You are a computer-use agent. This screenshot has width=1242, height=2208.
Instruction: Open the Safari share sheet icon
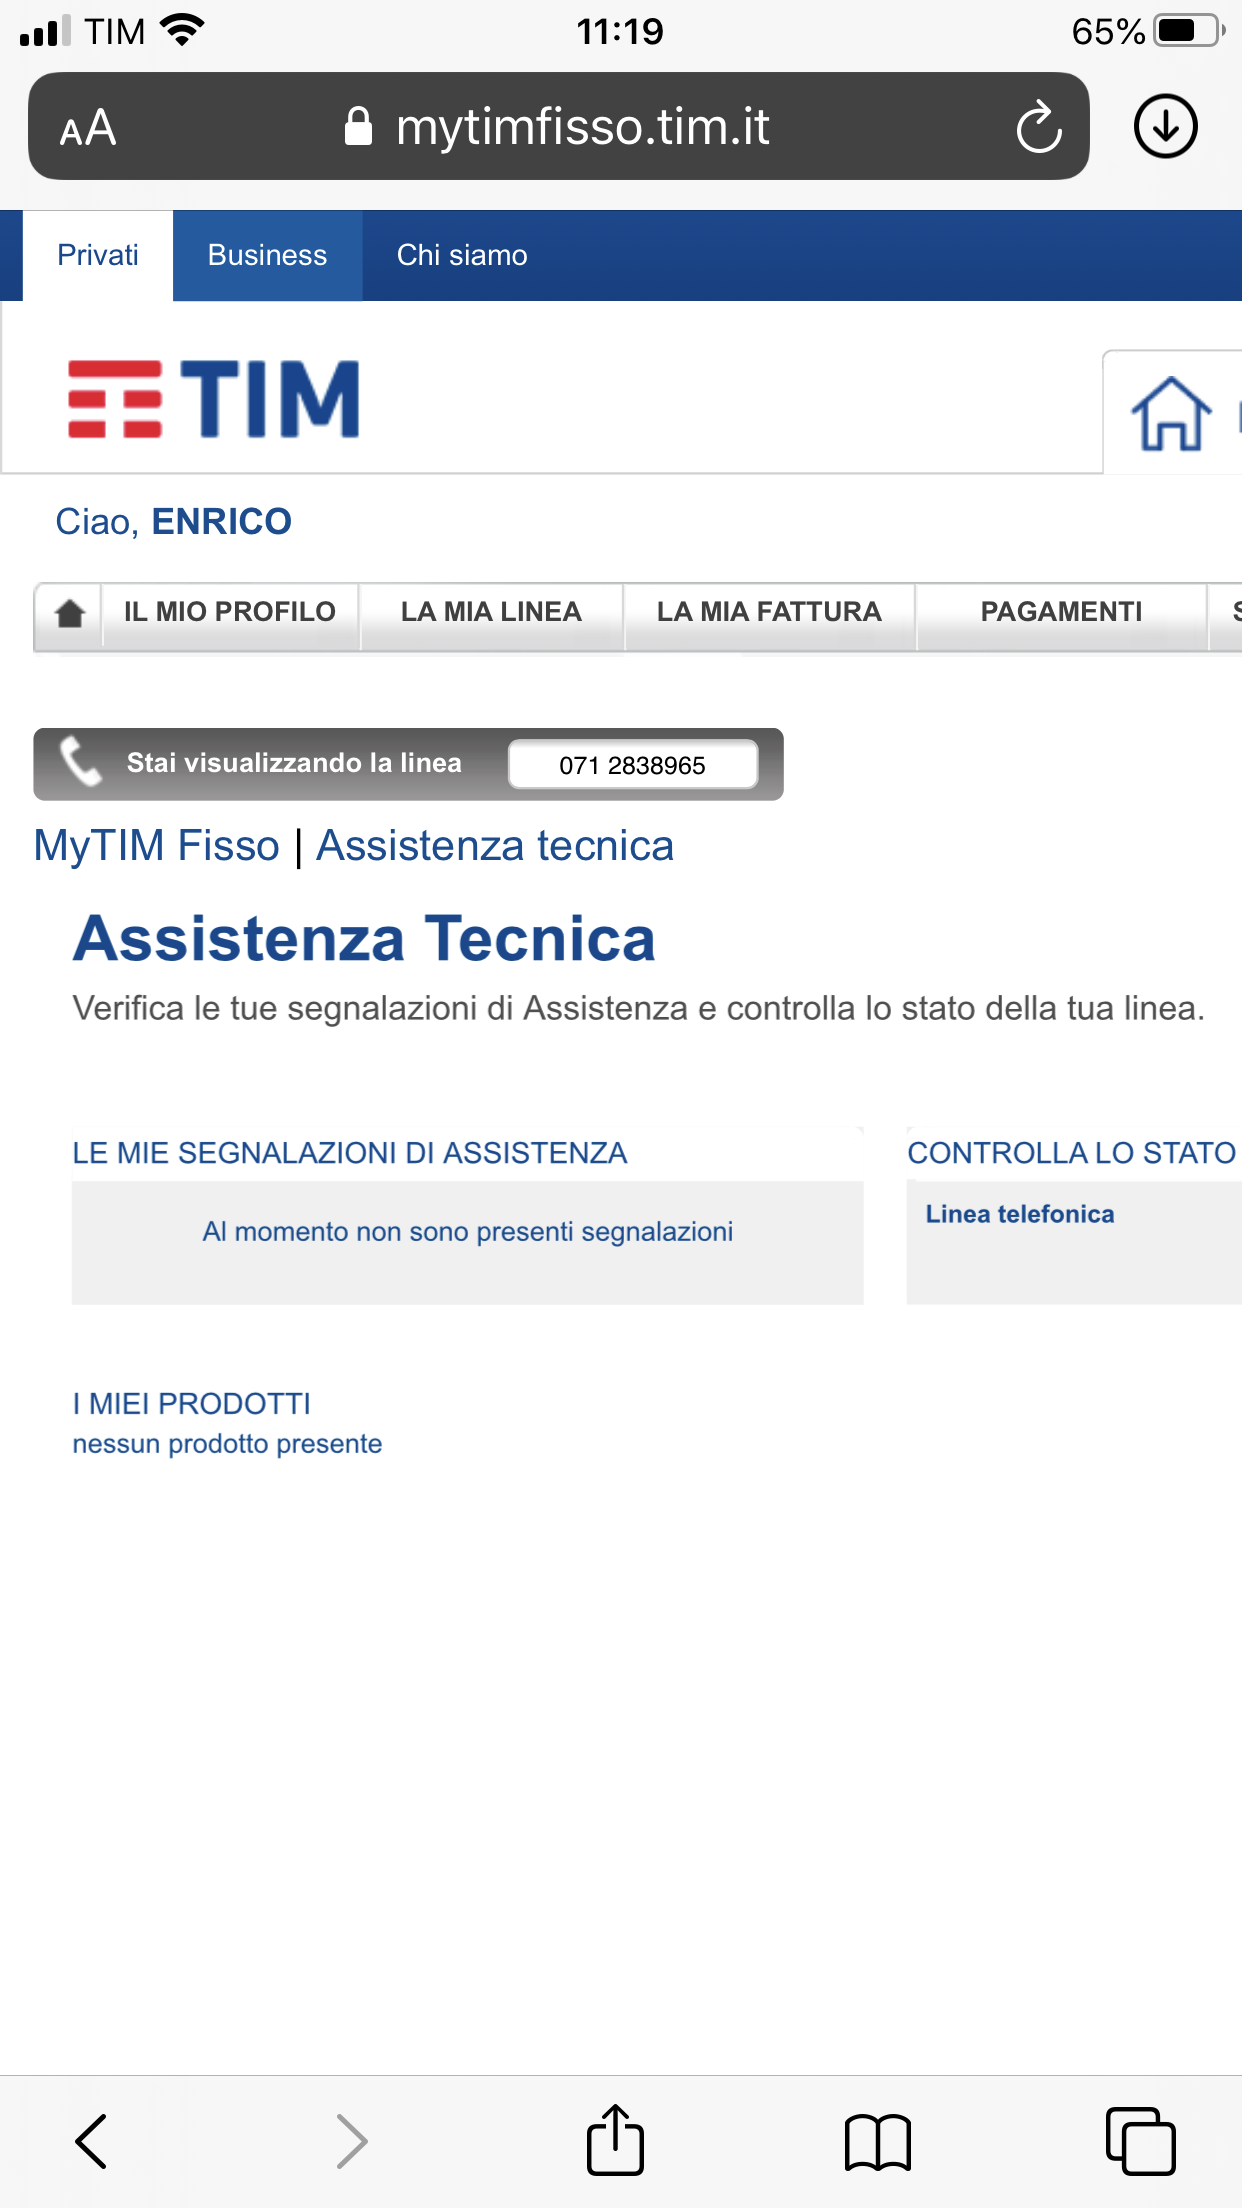point(614,2139)
